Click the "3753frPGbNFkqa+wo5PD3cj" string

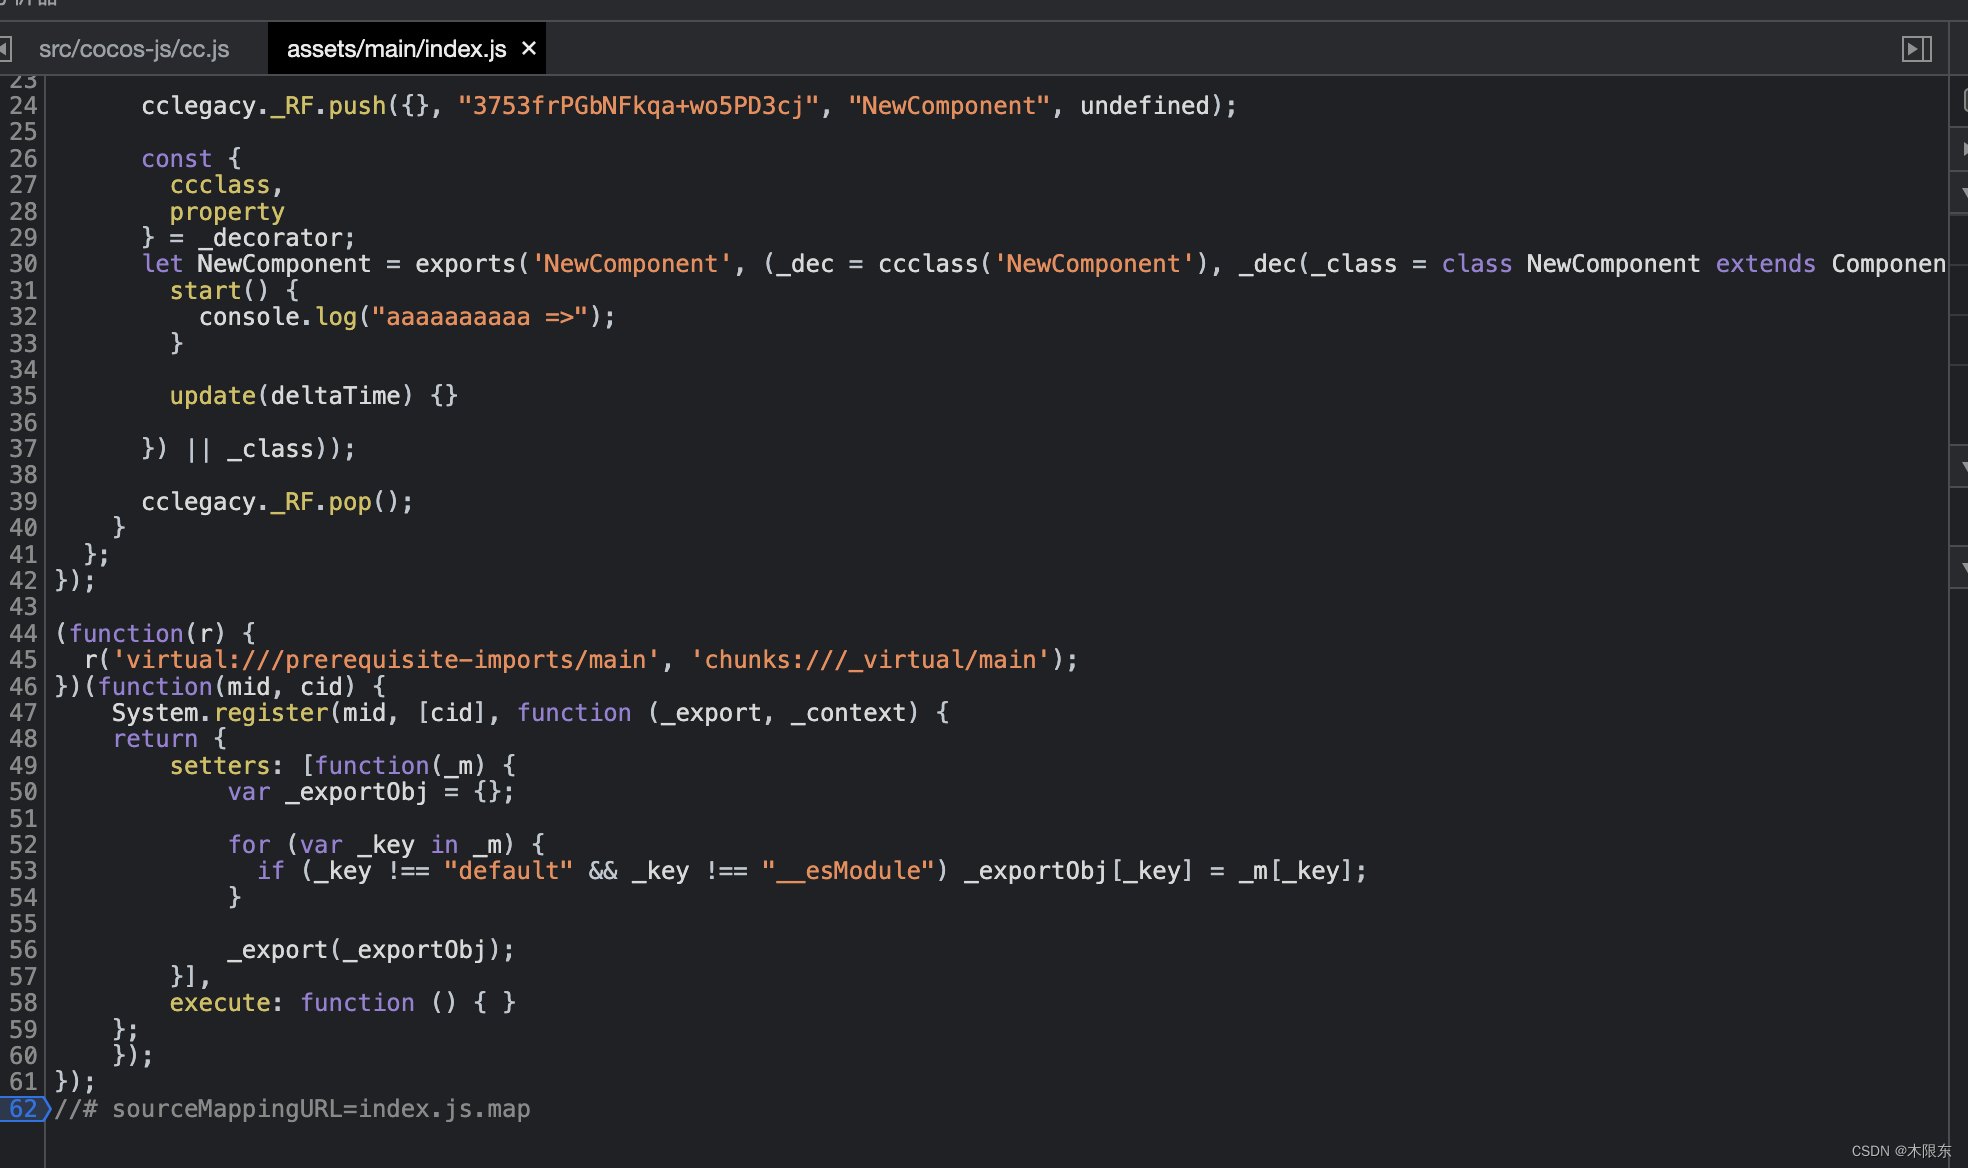(638, 106)
